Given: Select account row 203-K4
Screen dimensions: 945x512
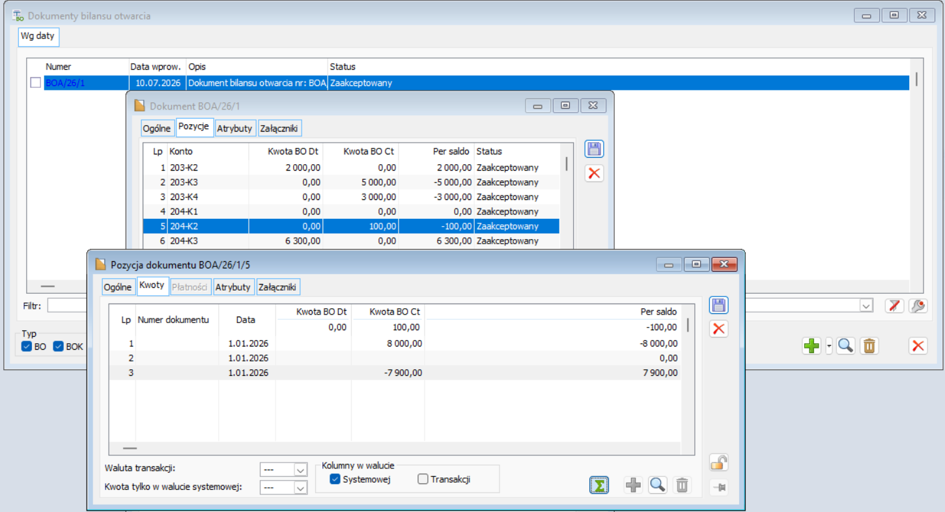Looking at the screenshot, I should [x=351, y=197].
